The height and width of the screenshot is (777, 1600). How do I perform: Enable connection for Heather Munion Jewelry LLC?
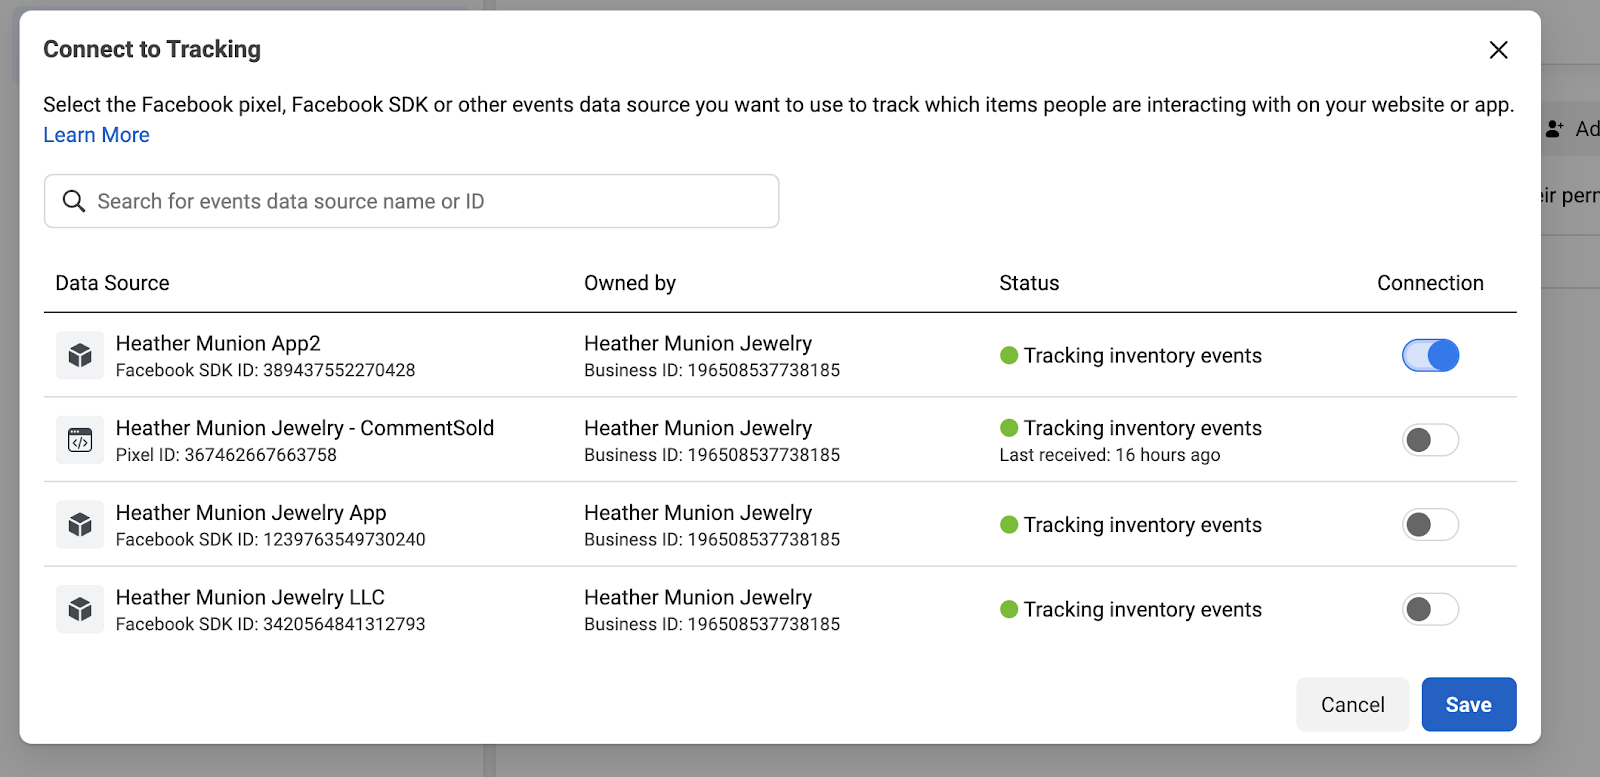(1430, 609)
